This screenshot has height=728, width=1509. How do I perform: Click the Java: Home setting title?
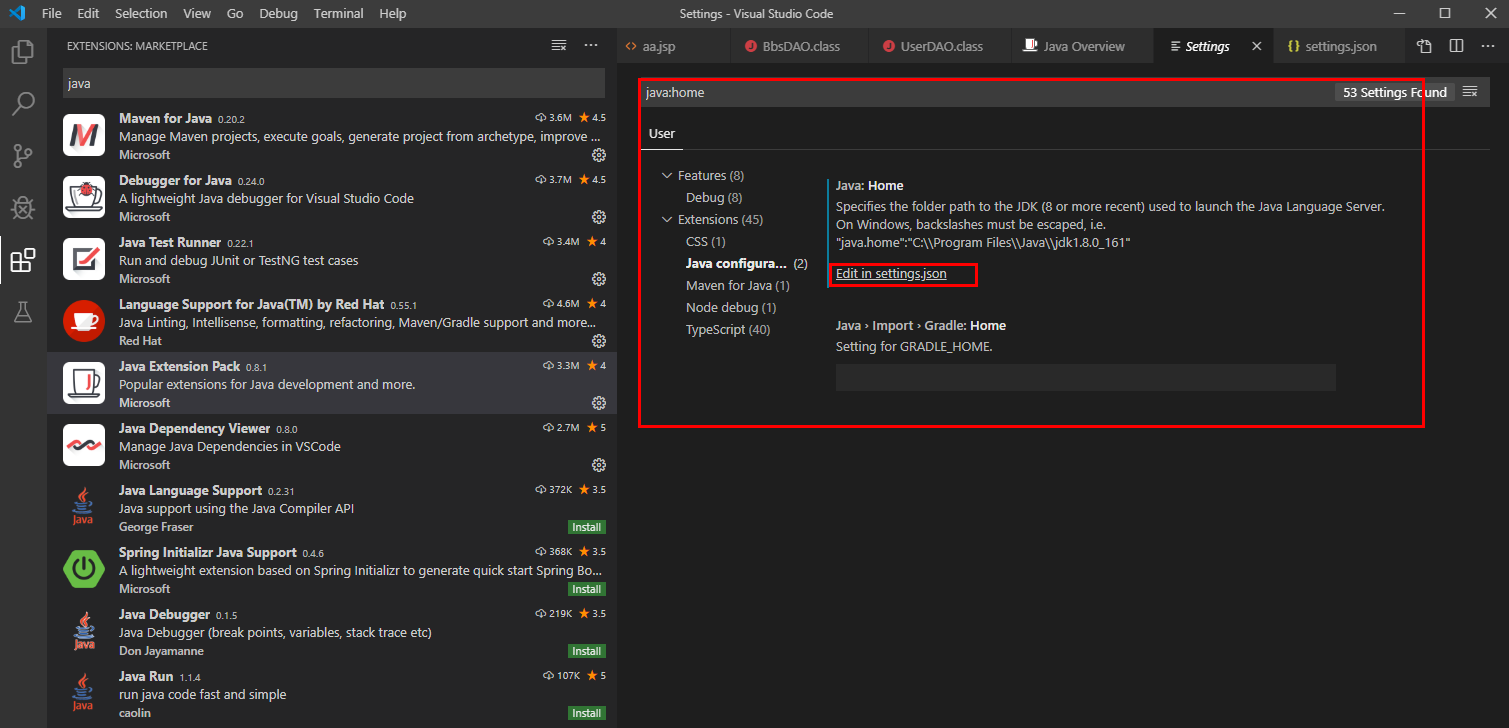point(869,185)
